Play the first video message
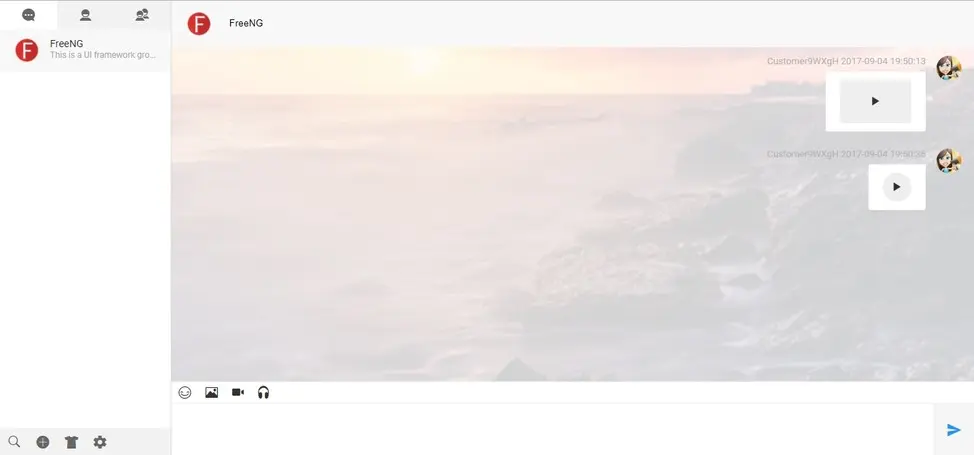The width and height of the screenshot is (974, 455). pos(875,101)
